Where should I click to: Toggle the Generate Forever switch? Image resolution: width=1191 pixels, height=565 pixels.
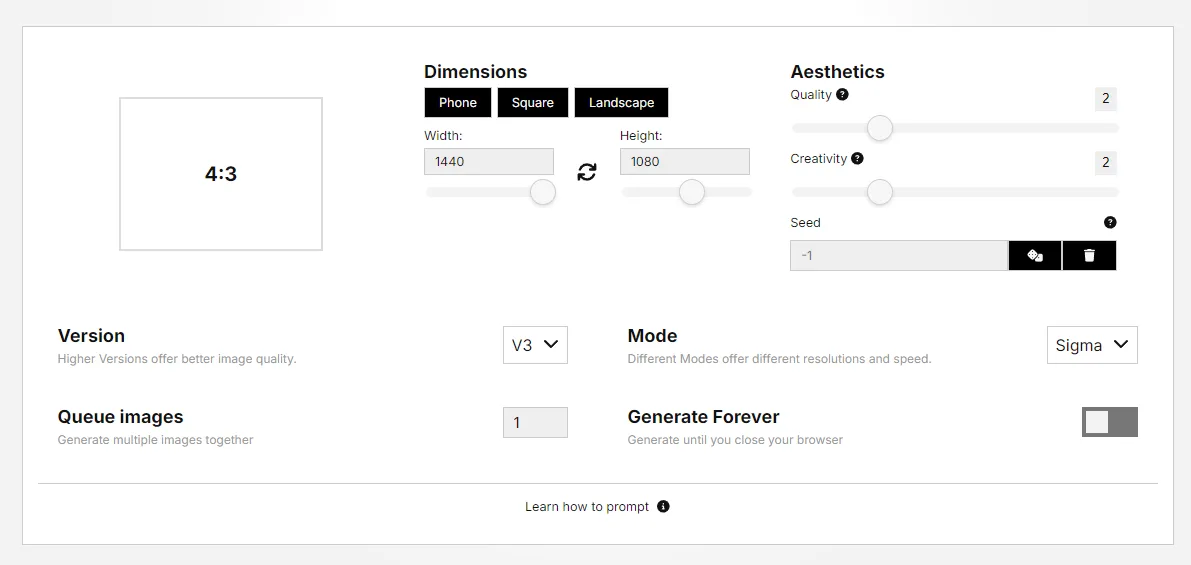click(x=1109, y=422)
